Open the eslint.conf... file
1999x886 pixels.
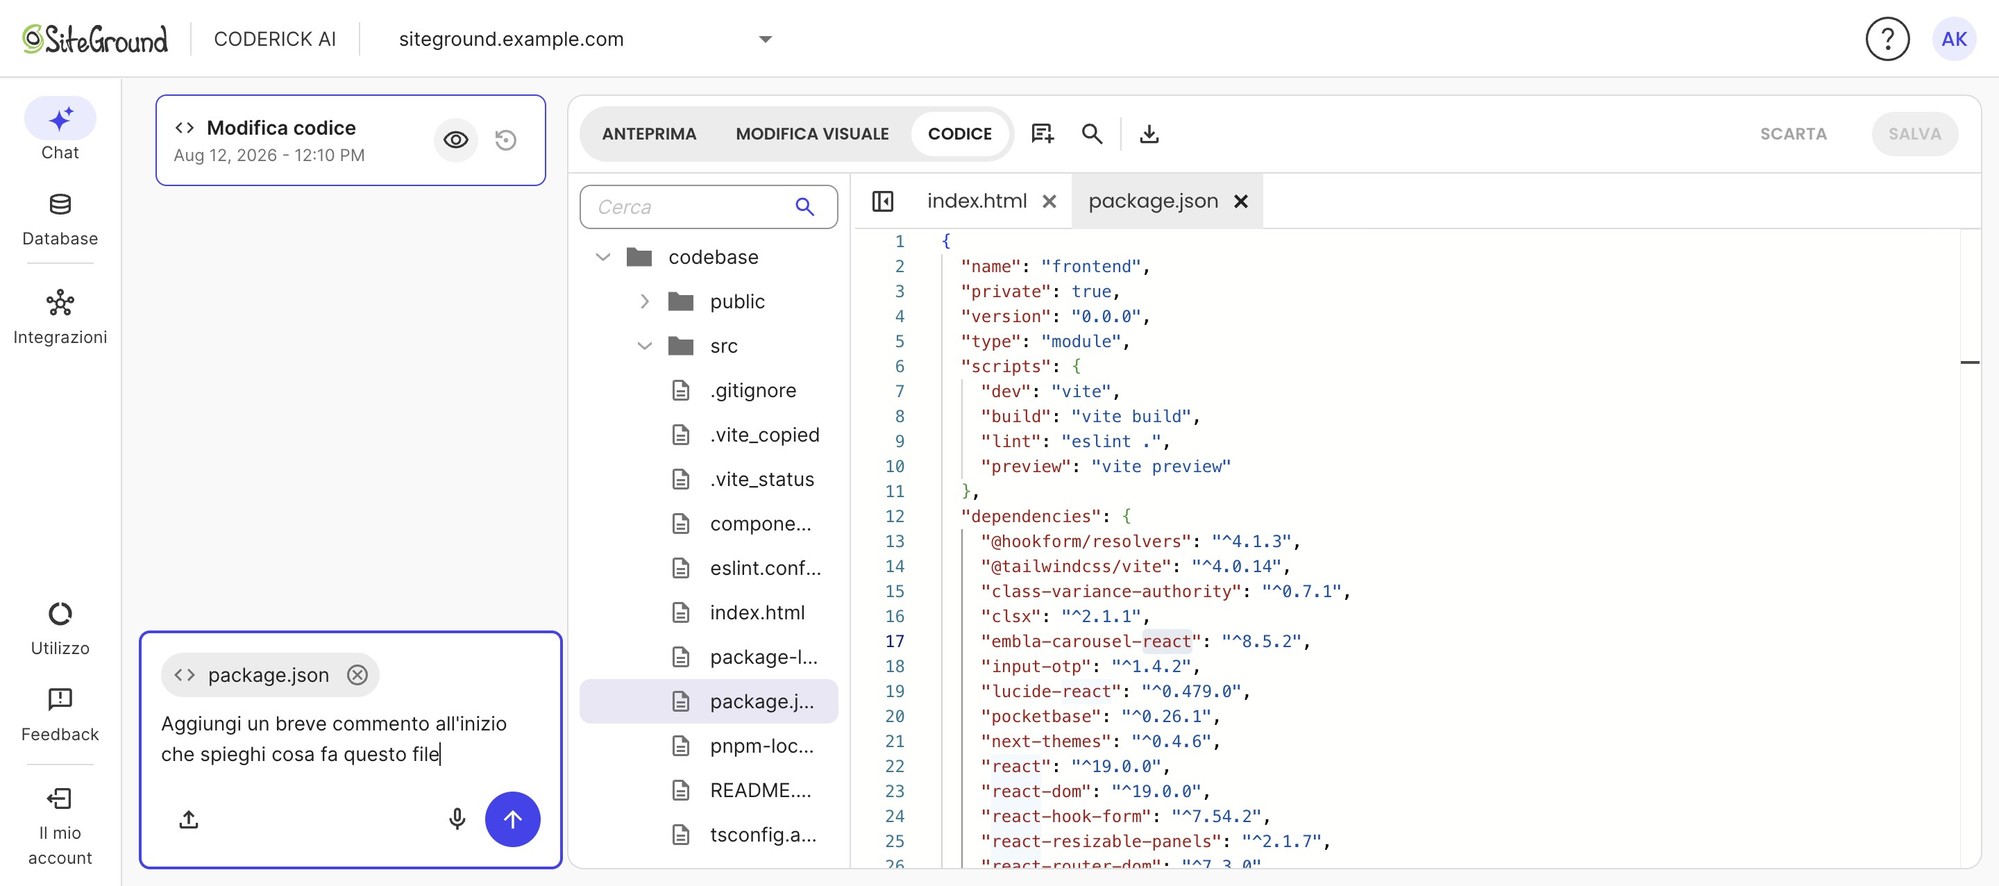coord(709,568)
